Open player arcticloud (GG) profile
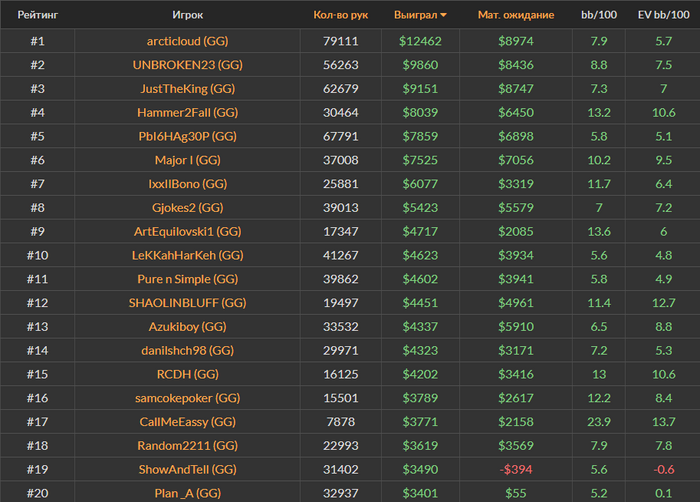Screen dimensions: 700x502 click(x=187, y=41)
